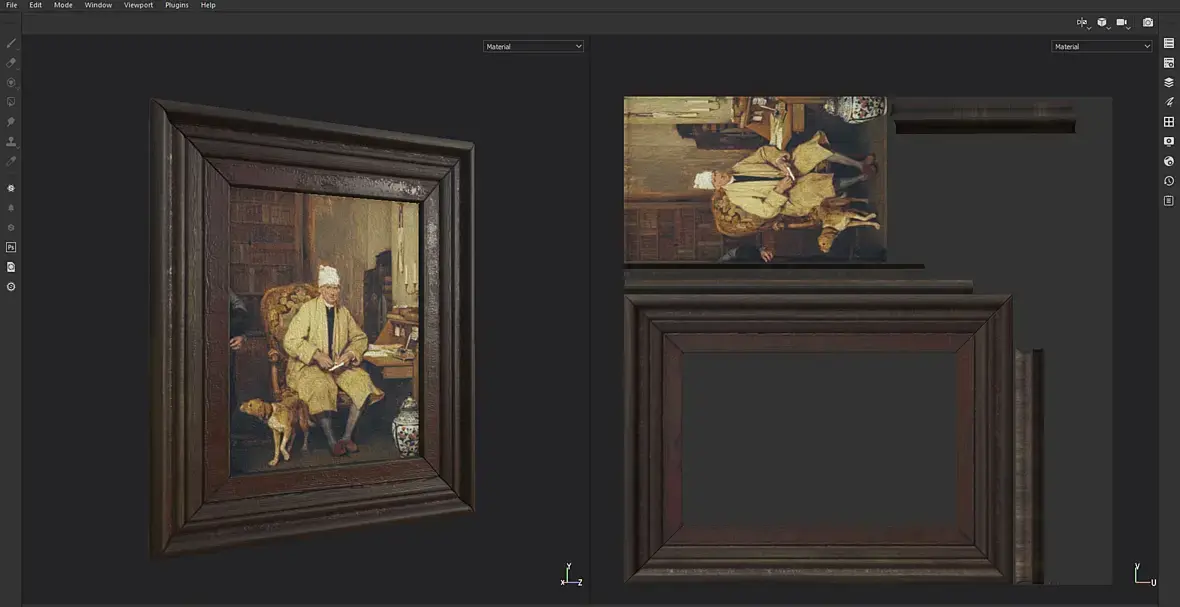Image resolution: width=1180 pixels, height=607 pixels.
Task: Click the screenshot camera icon
Action: (x=1148, y=23)
